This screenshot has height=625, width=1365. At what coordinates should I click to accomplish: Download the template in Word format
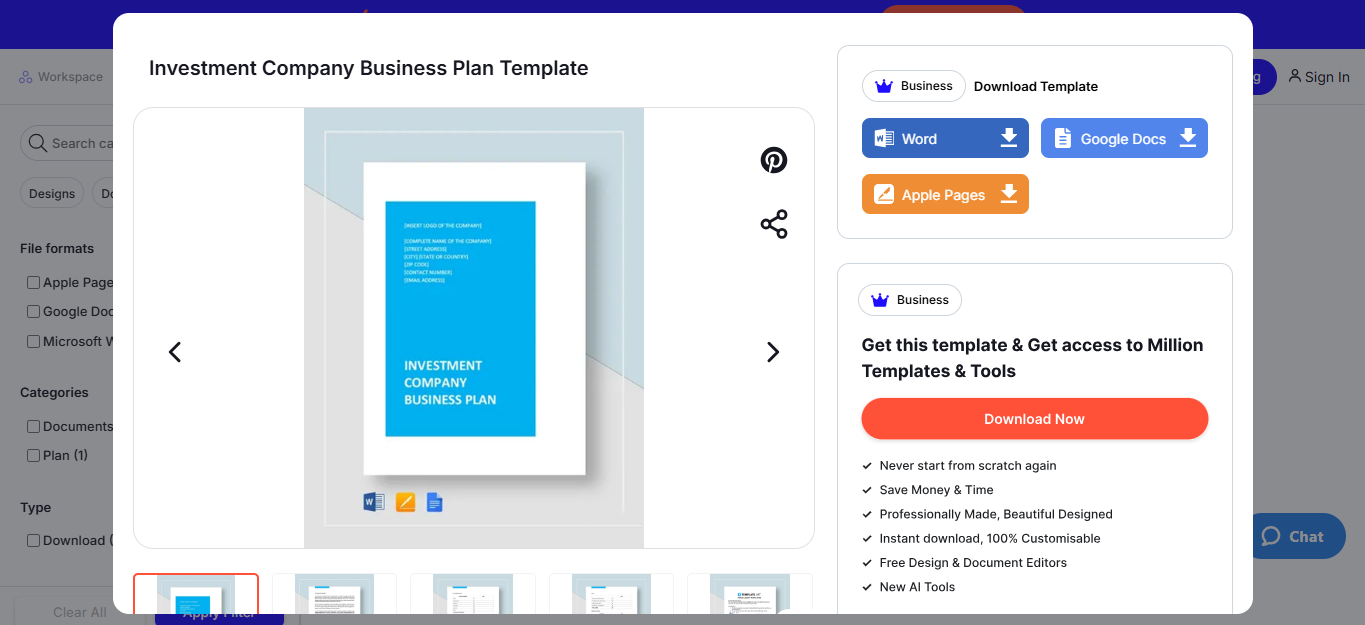coord(944,137)
